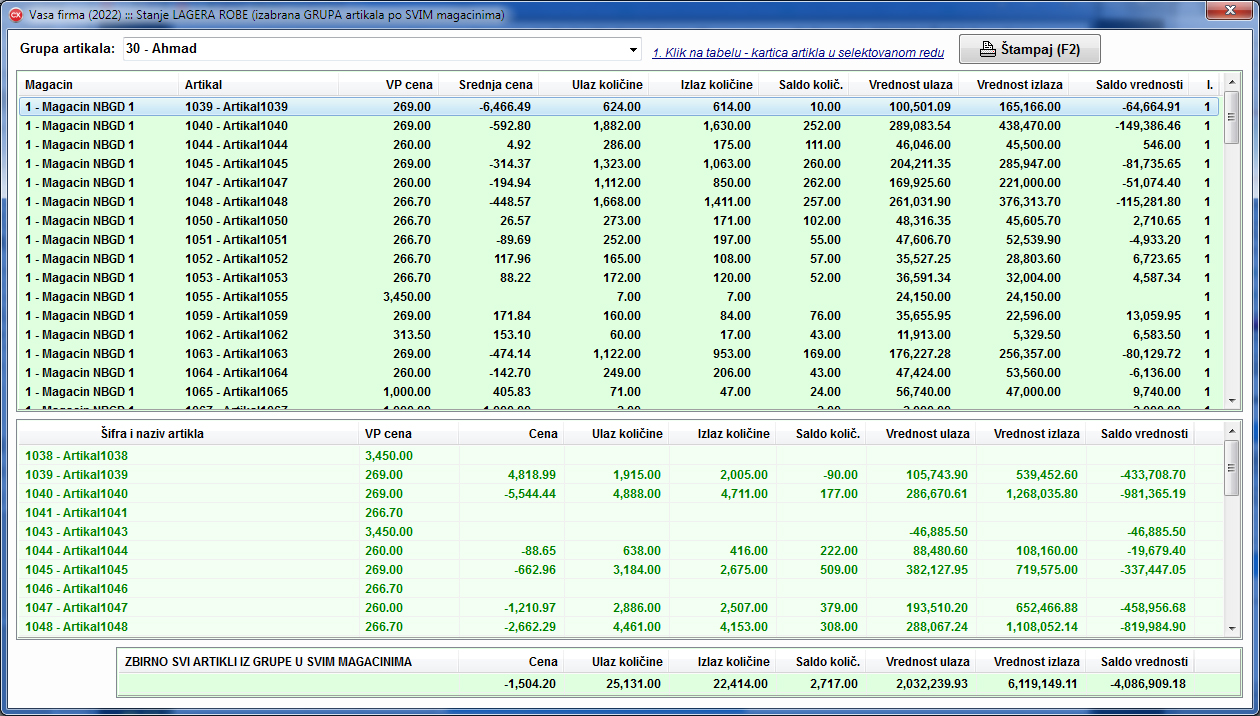Select the 1053 - Artikal1053 row
The width and height of the screenshot is (1260, 716).
click(621, 278)
